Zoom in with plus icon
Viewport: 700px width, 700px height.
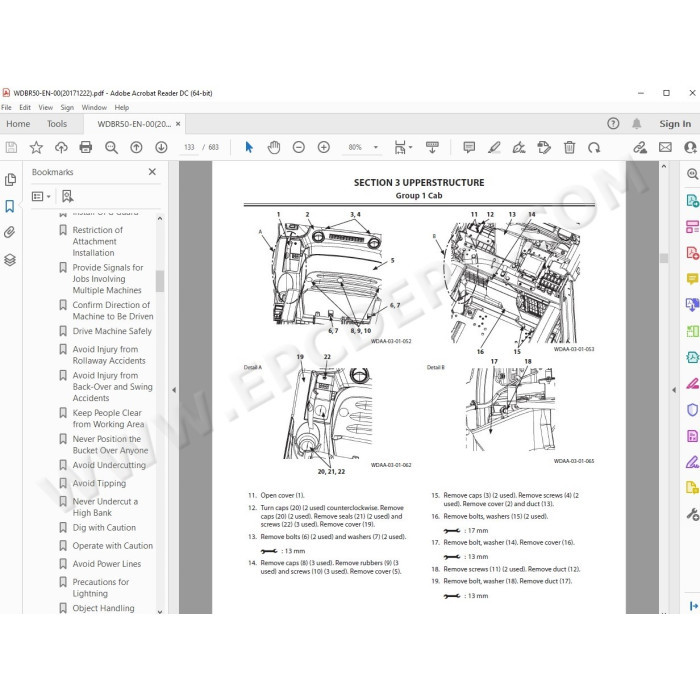324,147
